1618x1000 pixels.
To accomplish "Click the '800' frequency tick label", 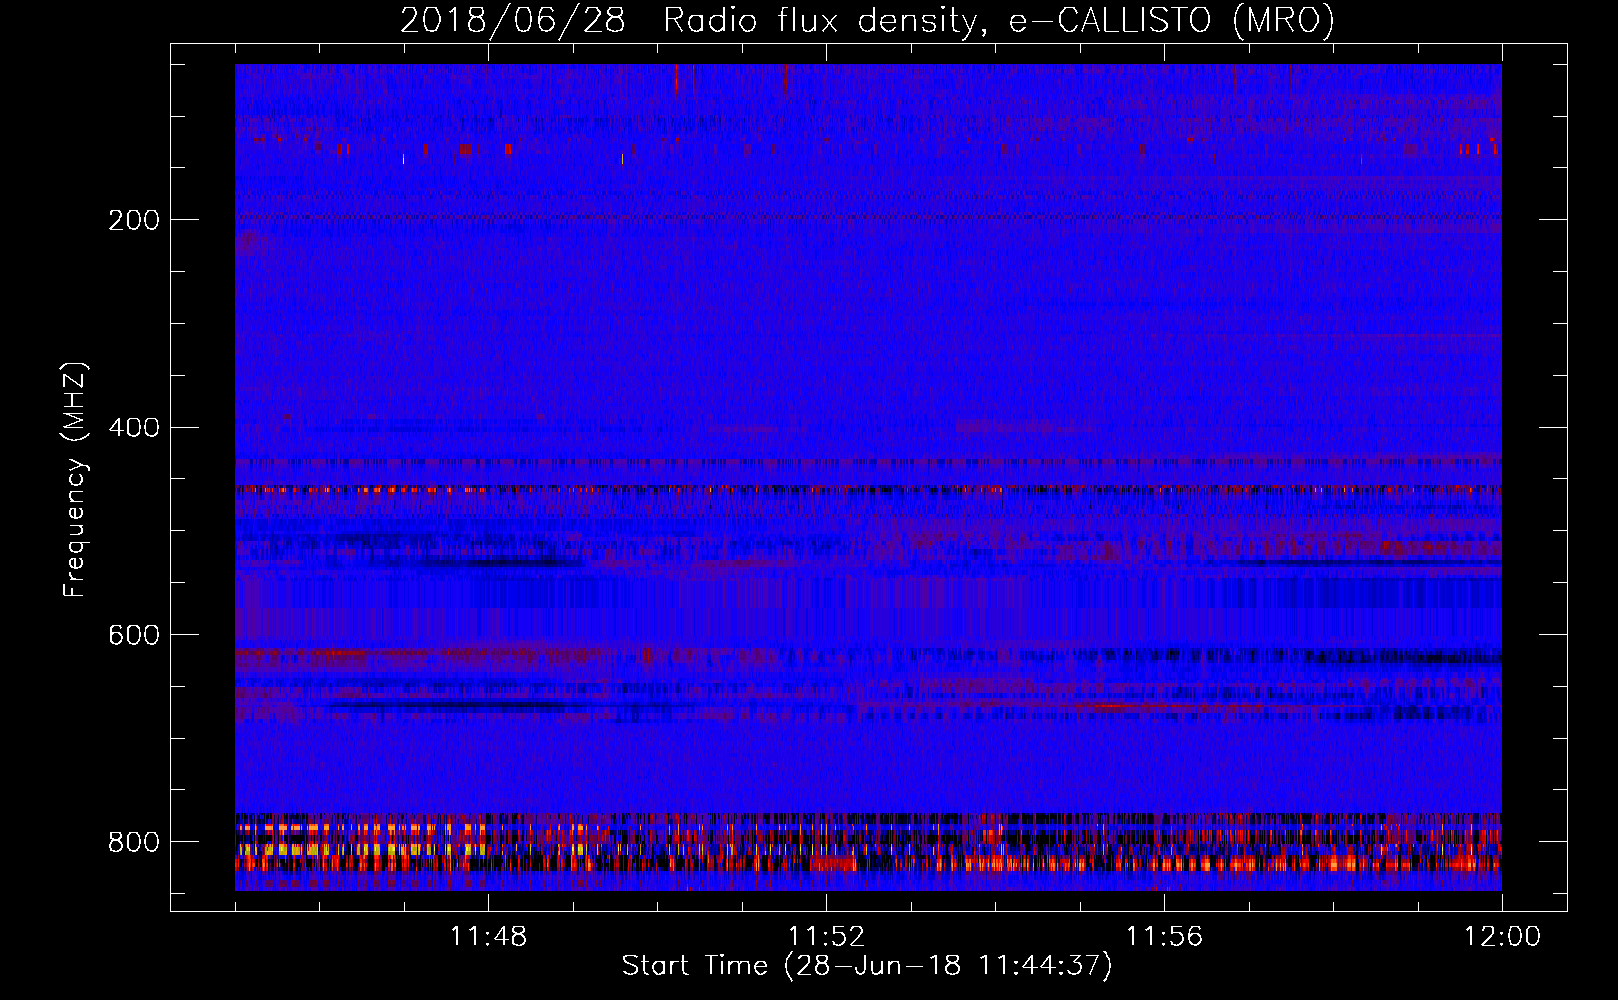I will (x=133, y=842).
